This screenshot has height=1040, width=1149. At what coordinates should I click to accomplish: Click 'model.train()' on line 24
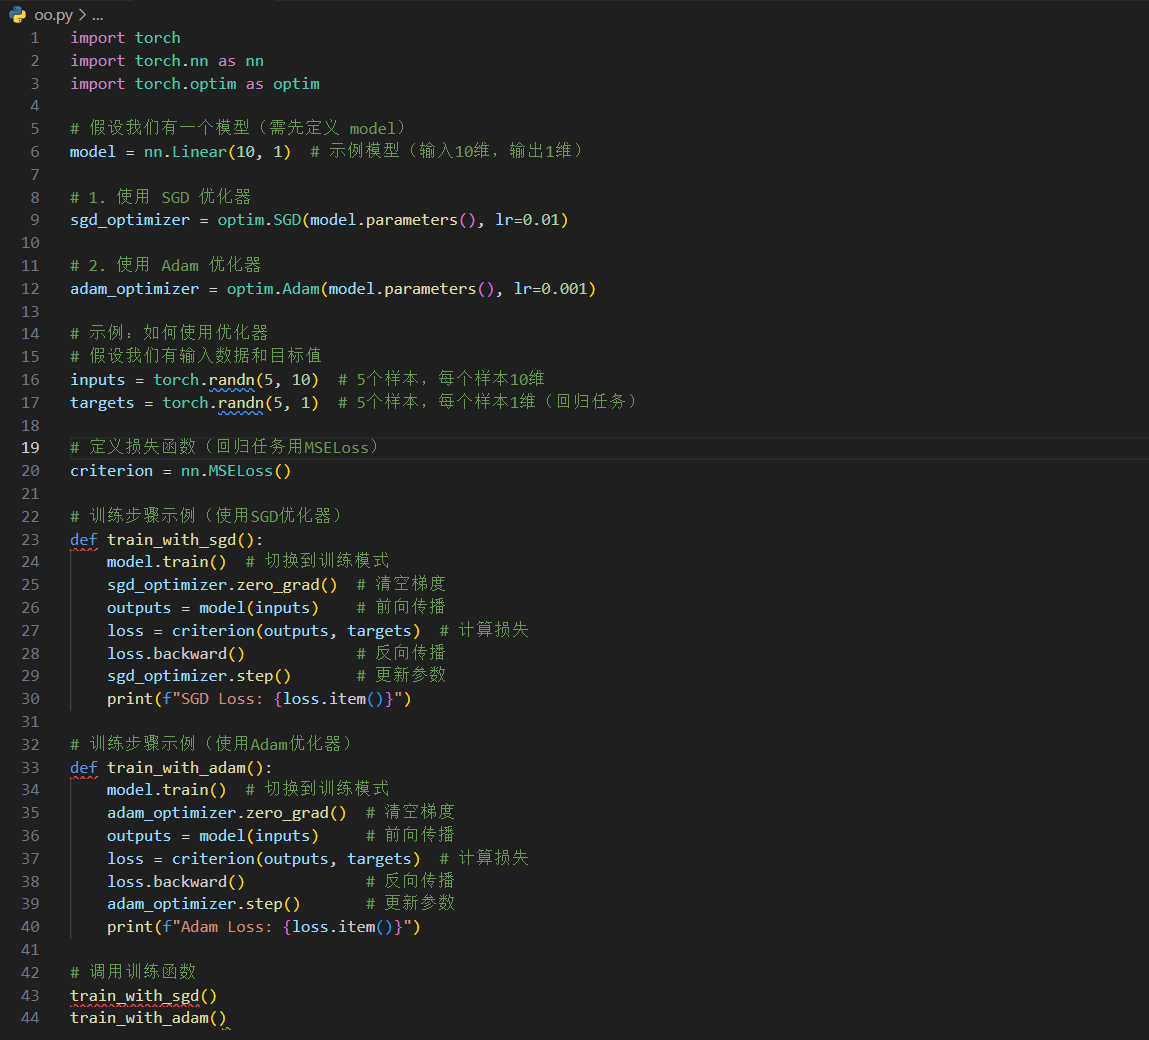166,562
